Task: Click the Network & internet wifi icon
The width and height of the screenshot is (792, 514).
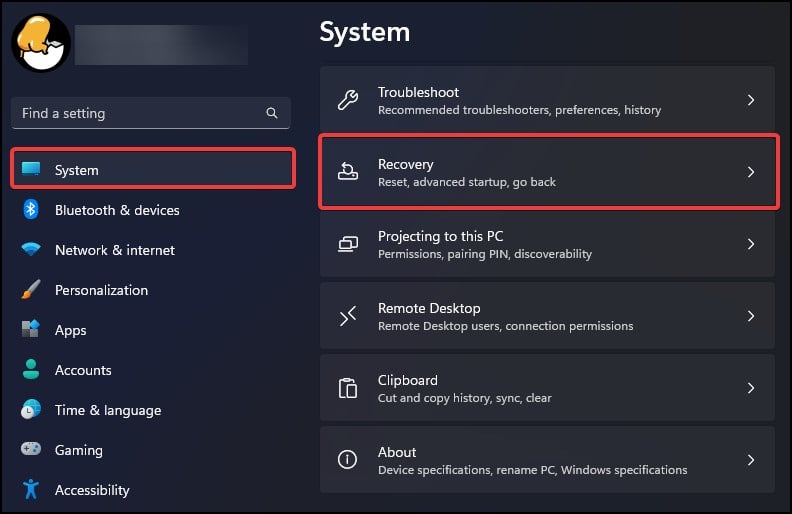Action: click(31, 250)
